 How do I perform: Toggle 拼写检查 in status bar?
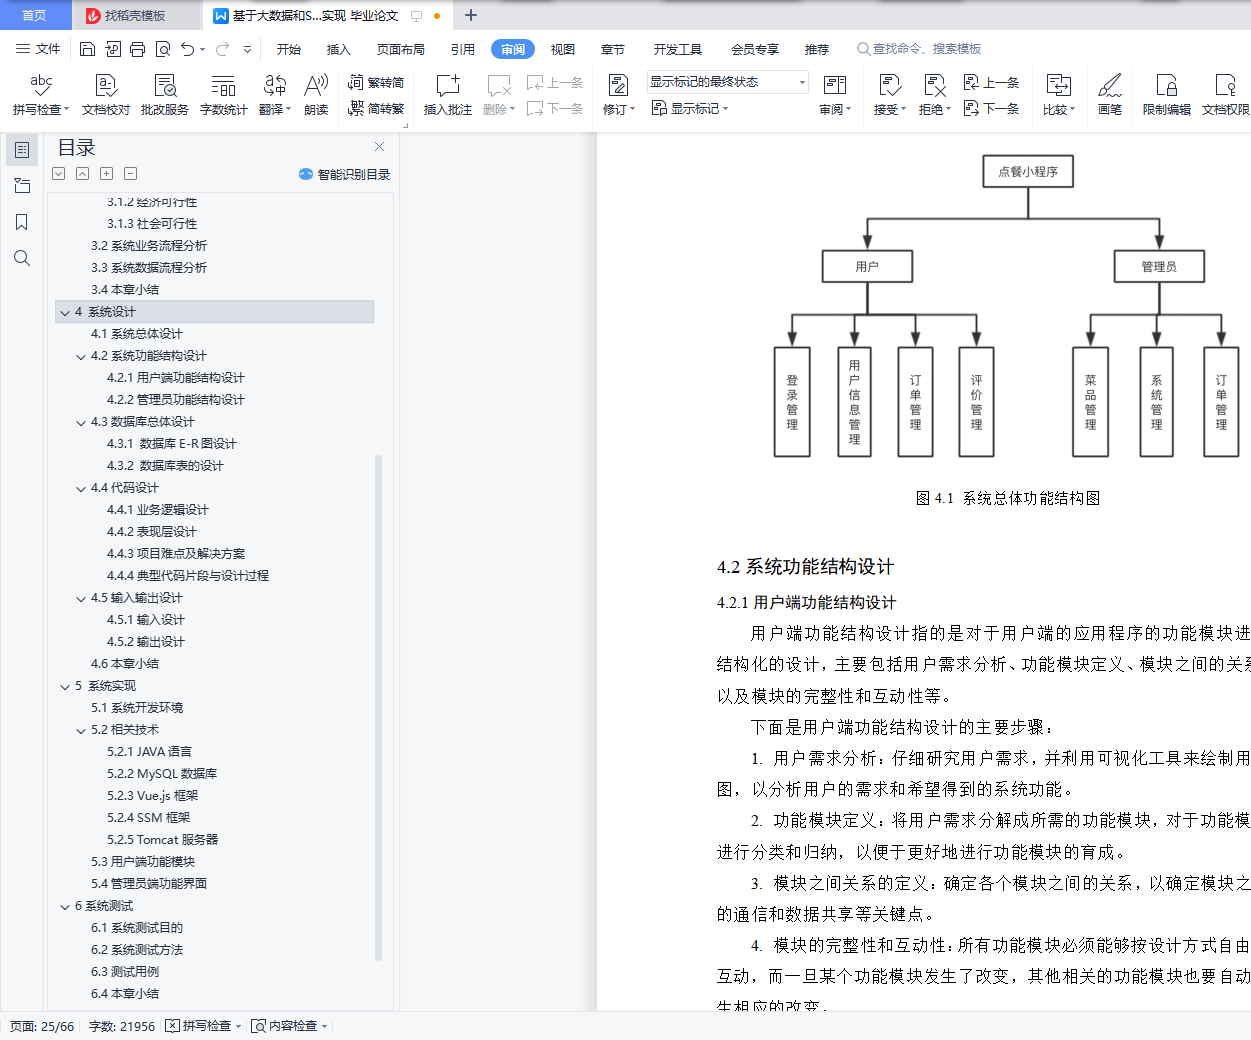pyautogui.click(x=203, y=1026)
